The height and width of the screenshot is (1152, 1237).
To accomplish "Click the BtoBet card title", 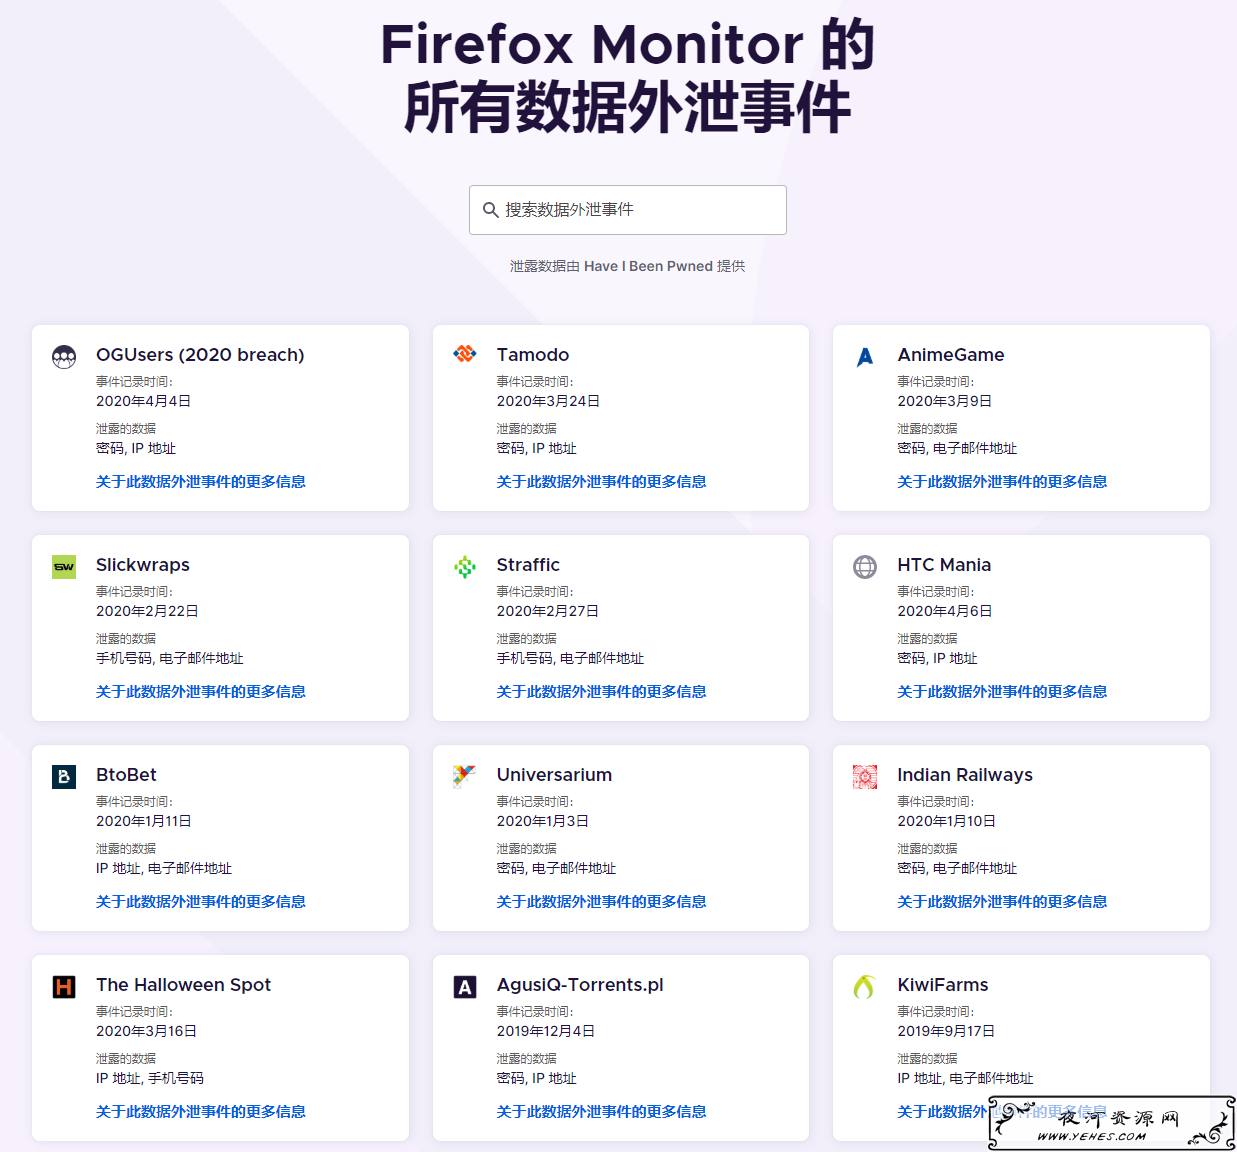I will tap(126, 775).
